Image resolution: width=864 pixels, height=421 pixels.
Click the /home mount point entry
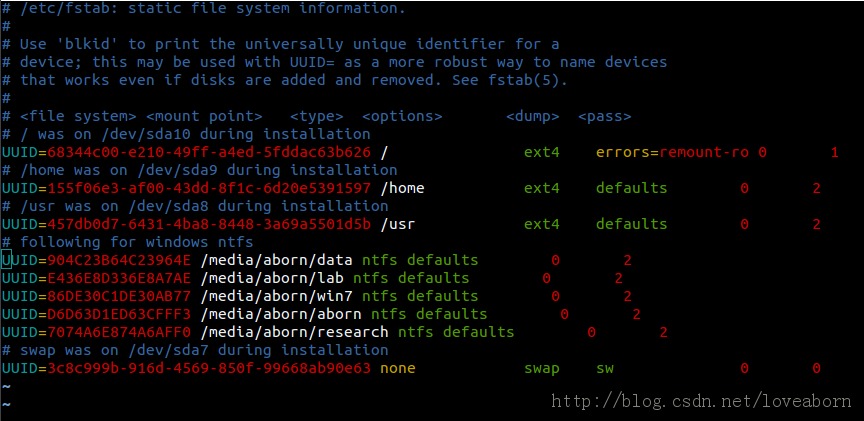click(x=402, y=188)
